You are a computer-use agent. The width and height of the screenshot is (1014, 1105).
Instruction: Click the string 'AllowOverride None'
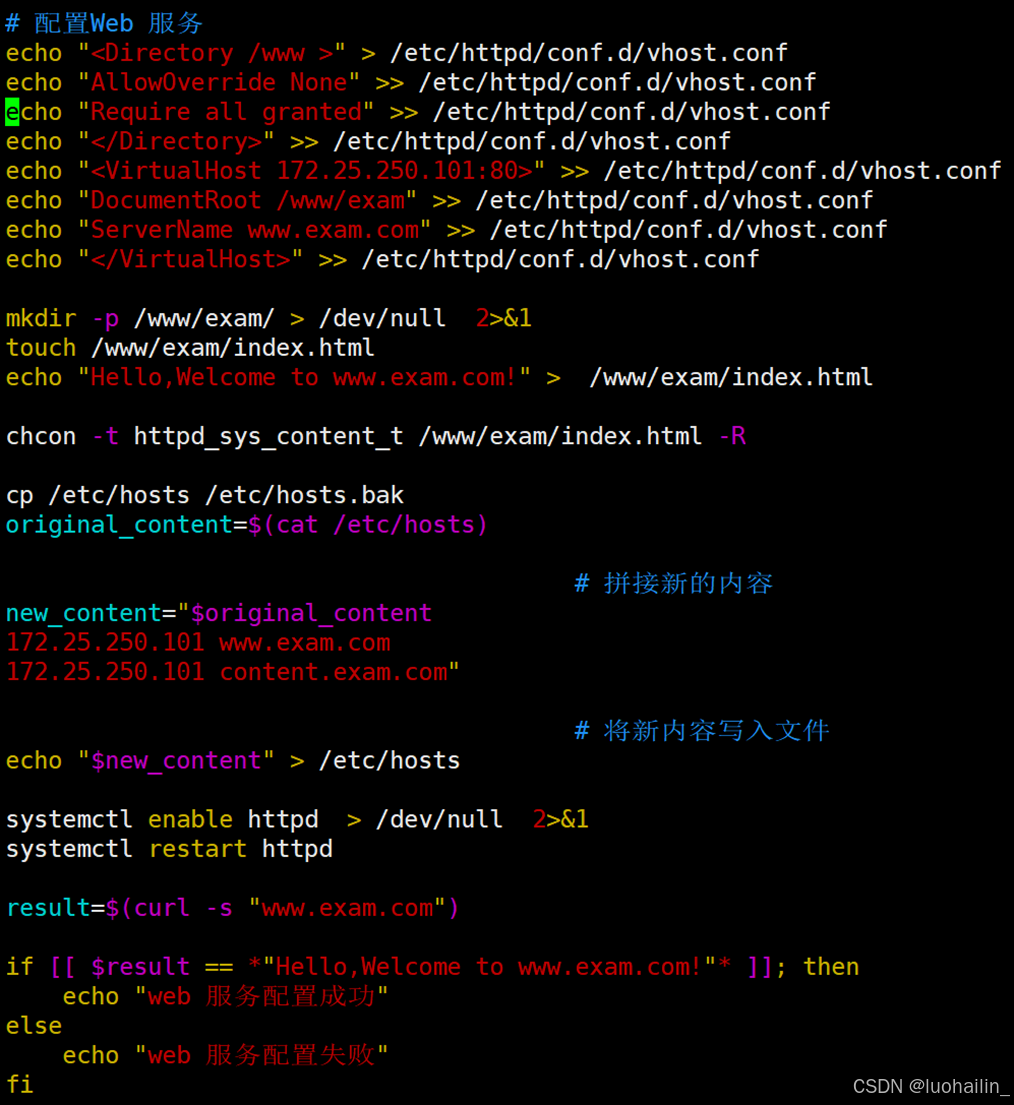pyautogui.click(x=218, y=82)
